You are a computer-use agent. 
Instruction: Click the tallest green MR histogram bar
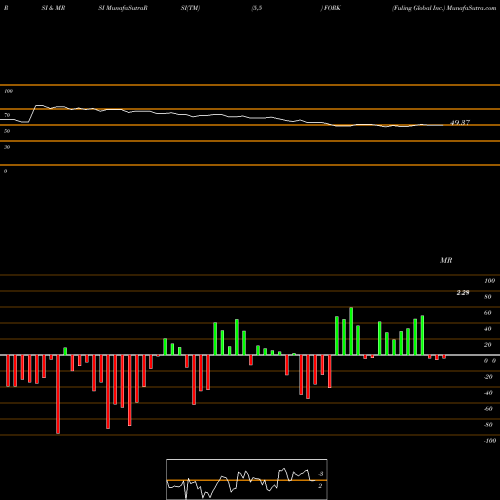(351, 331)
